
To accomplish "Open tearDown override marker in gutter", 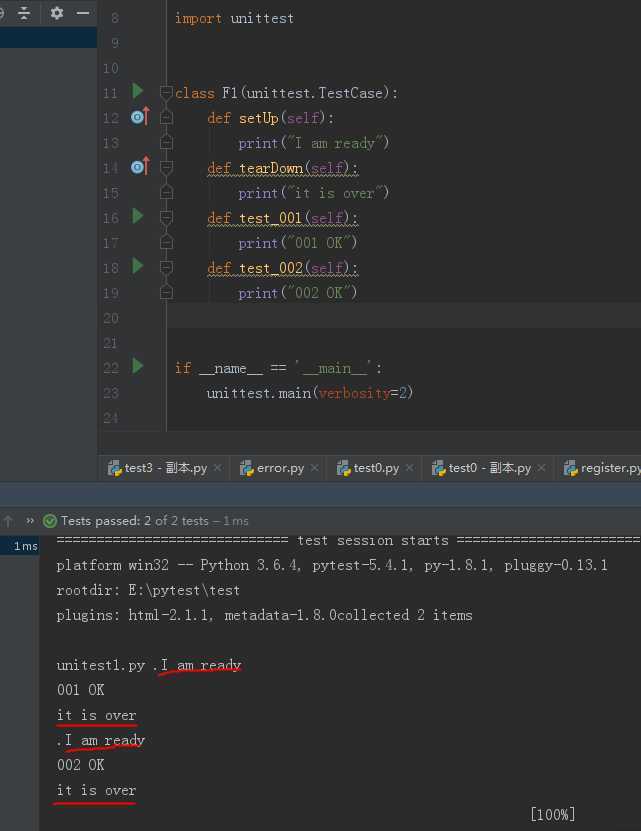I will [x=141, y=167].
